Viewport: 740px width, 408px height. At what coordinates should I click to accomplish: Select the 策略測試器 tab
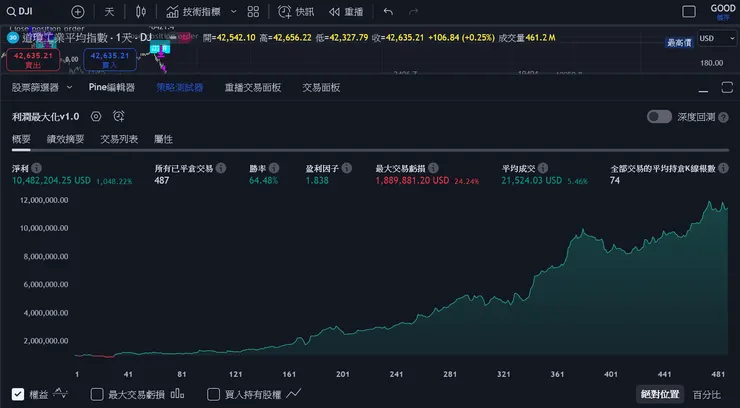[x=180, y=87]
